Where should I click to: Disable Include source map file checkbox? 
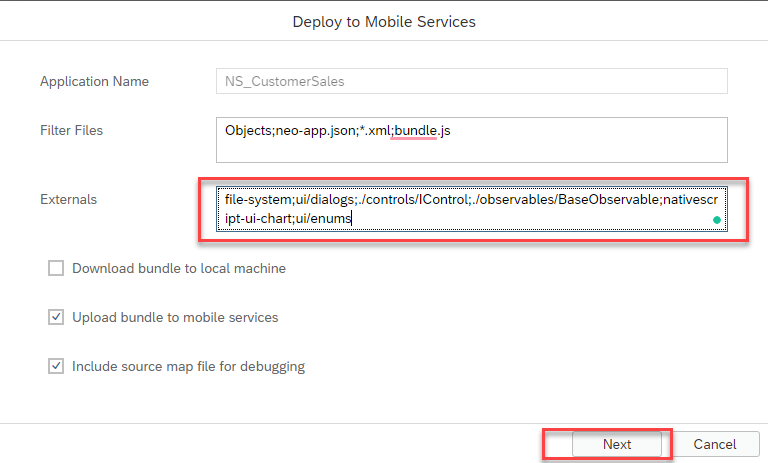tap(56, 366)
